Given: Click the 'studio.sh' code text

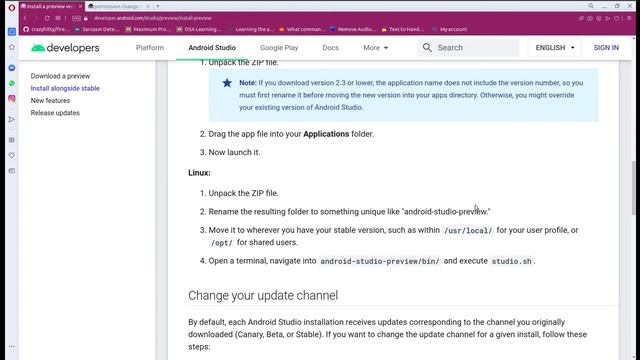Looking at the screenshot, I should point(511,261).
